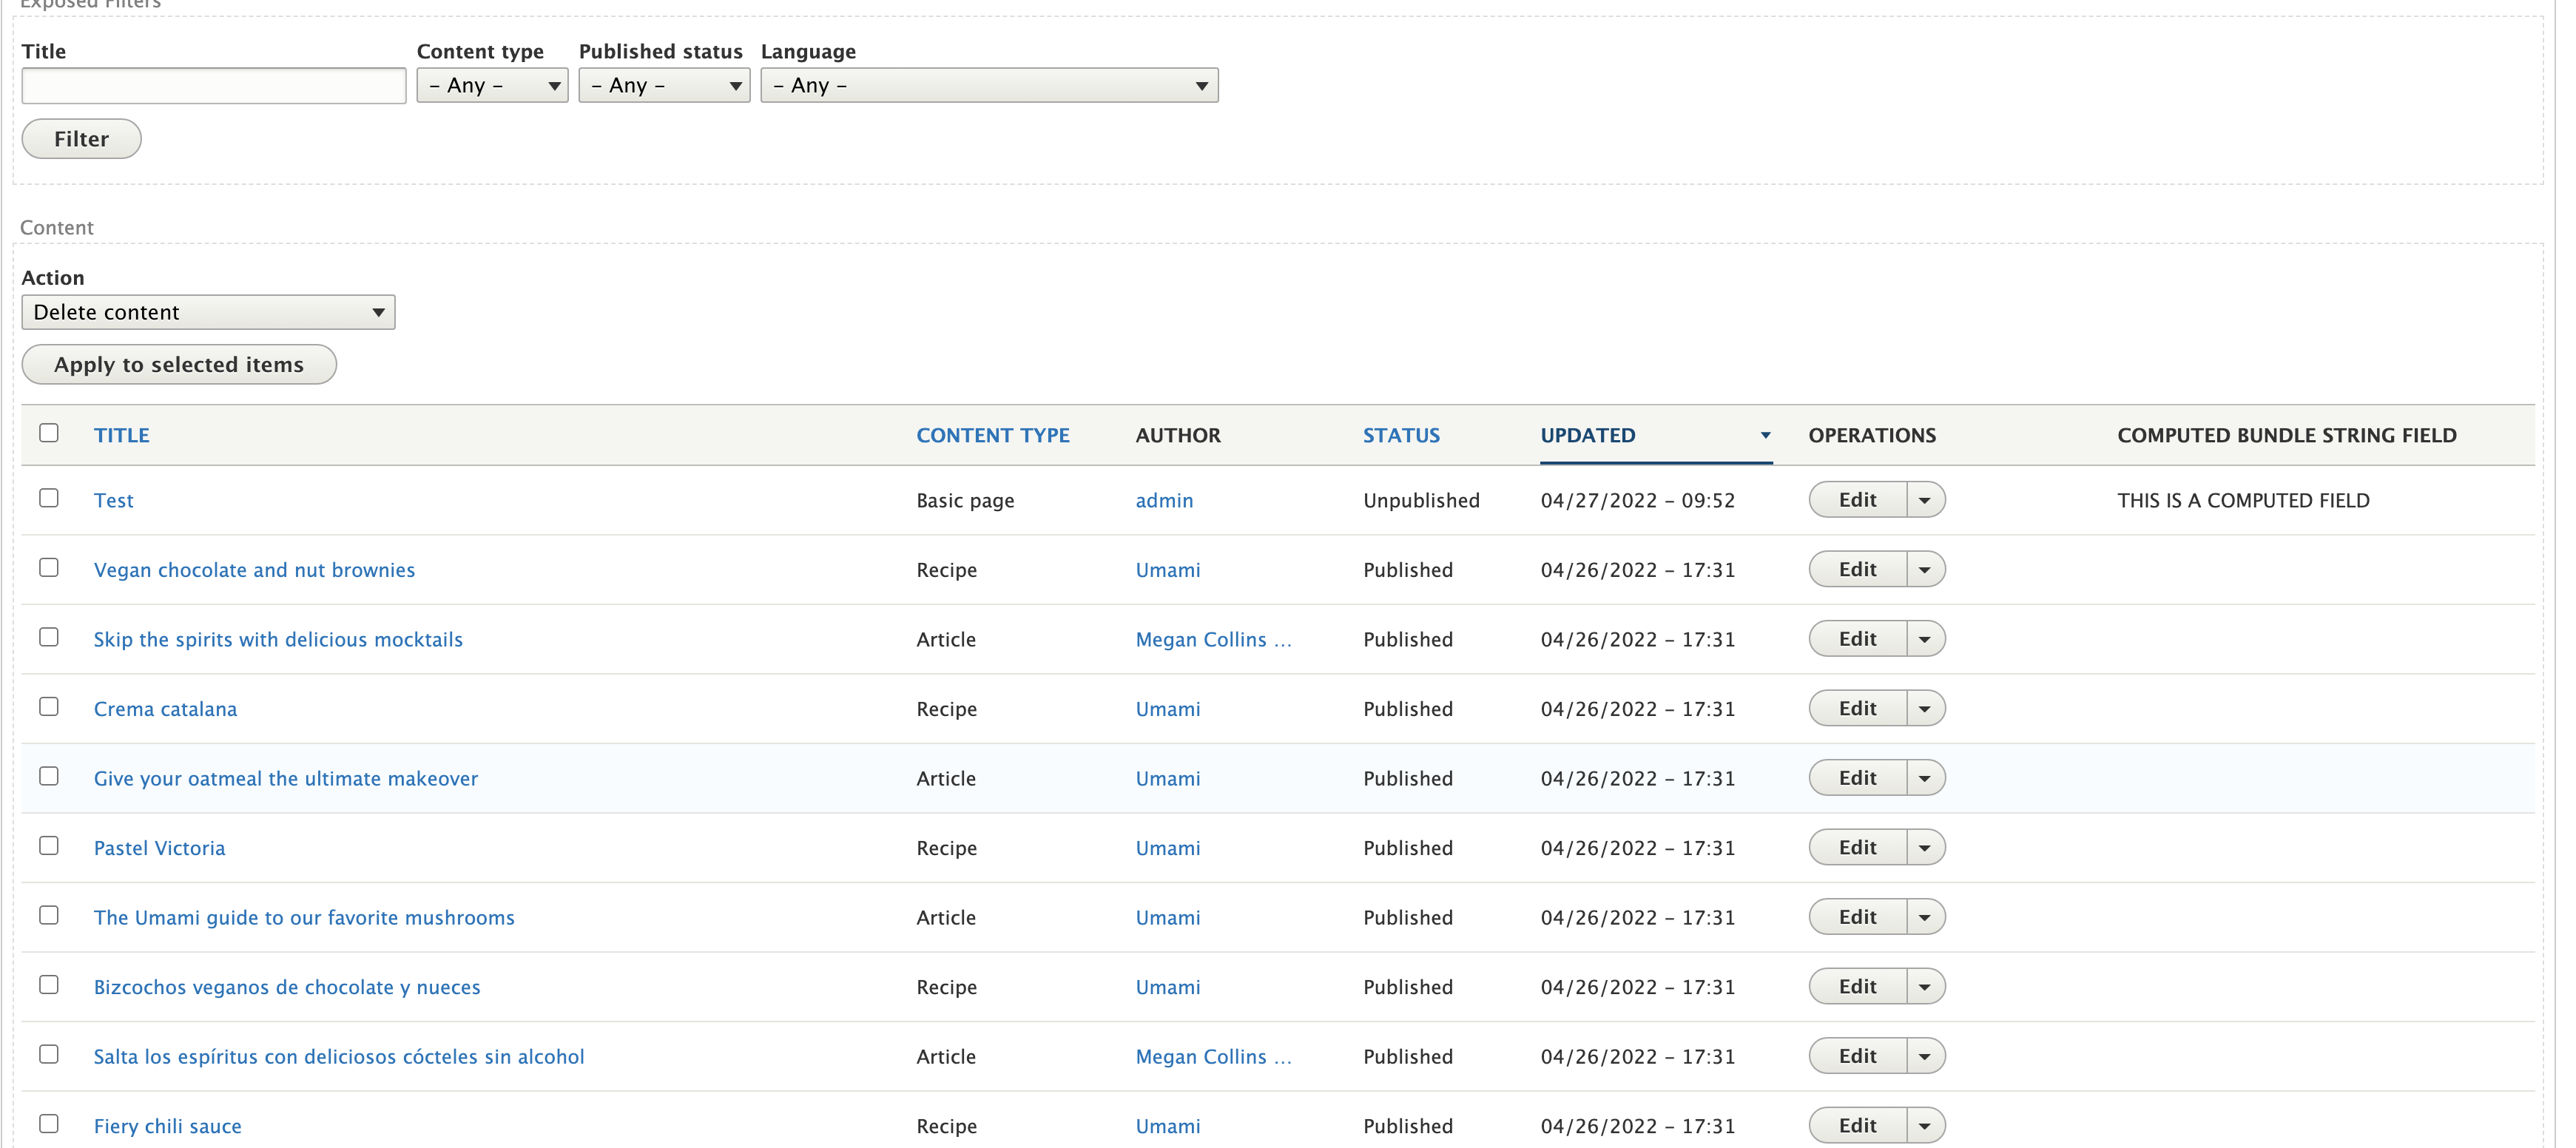
Task: Open the Edit dropdown arrow for Test
Action: tap(1925, 499)
